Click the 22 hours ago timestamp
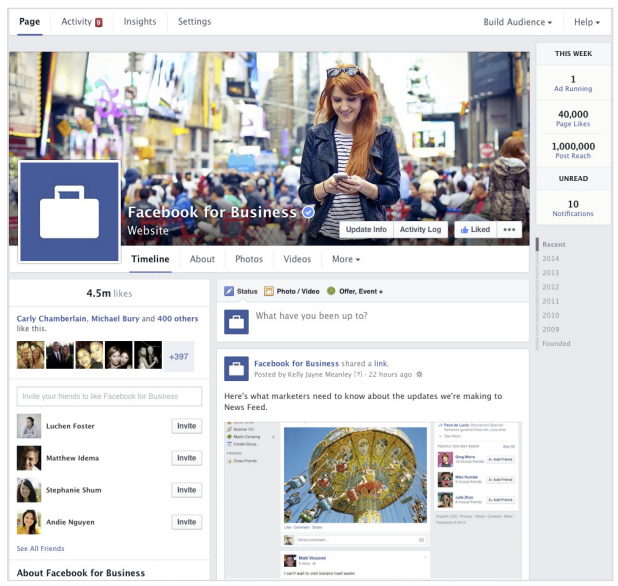618x586 pixels. pos(390,374)
